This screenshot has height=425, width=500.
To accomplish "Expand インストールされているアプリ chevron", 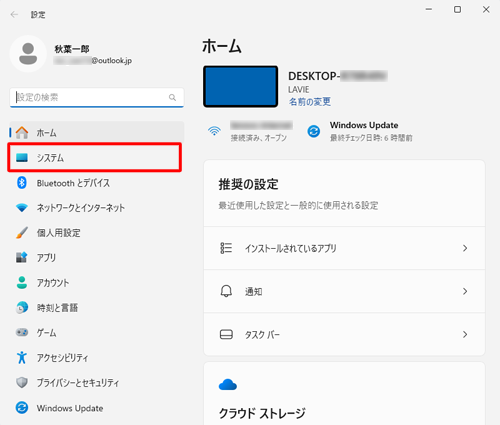I will [x=465, y=248].
